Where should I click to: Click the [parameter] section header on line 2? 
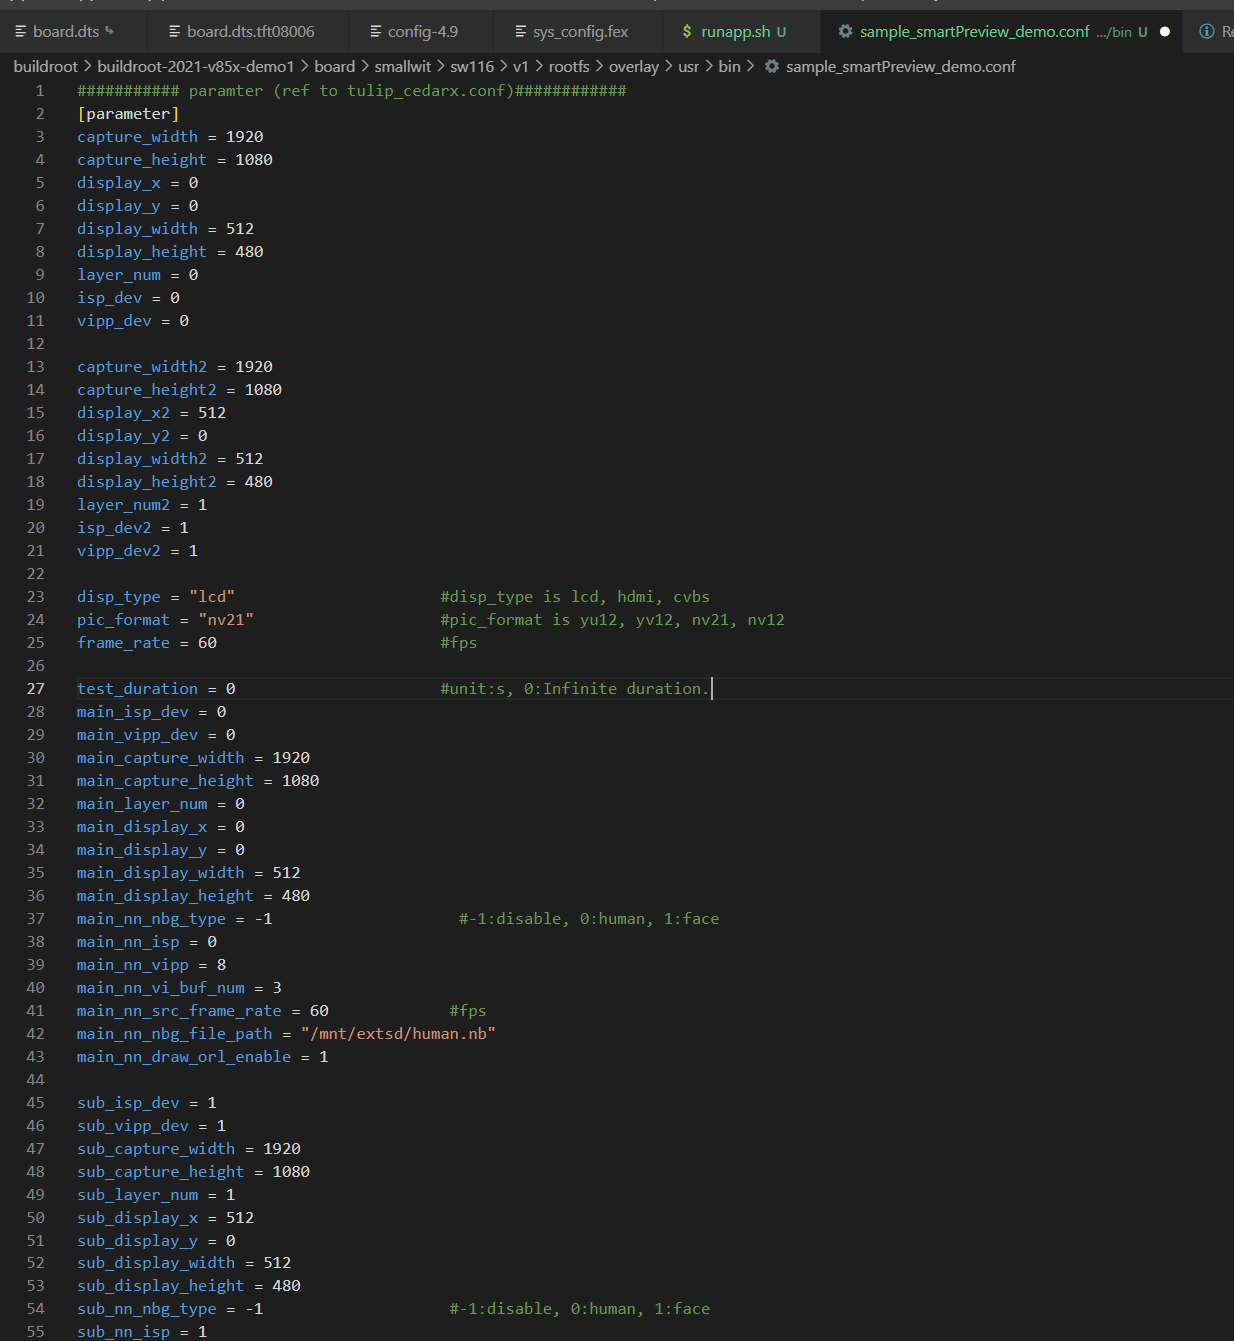[x=128, y=114]
